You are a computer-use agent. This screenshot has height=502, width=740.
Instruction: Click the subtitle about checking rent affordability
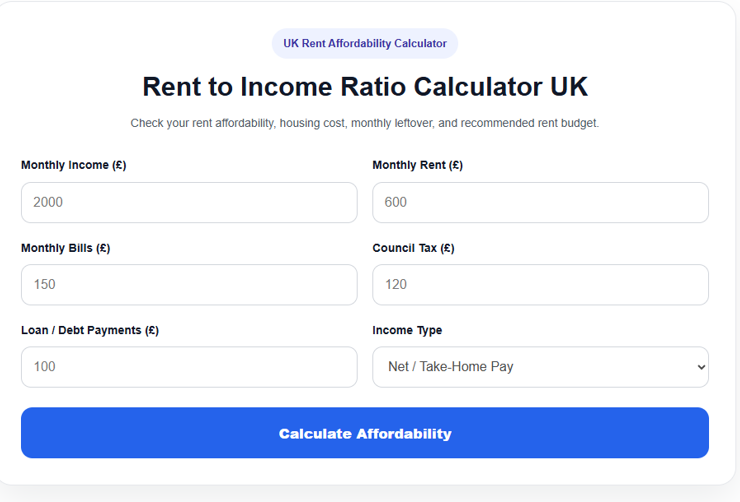pos(365,123)
